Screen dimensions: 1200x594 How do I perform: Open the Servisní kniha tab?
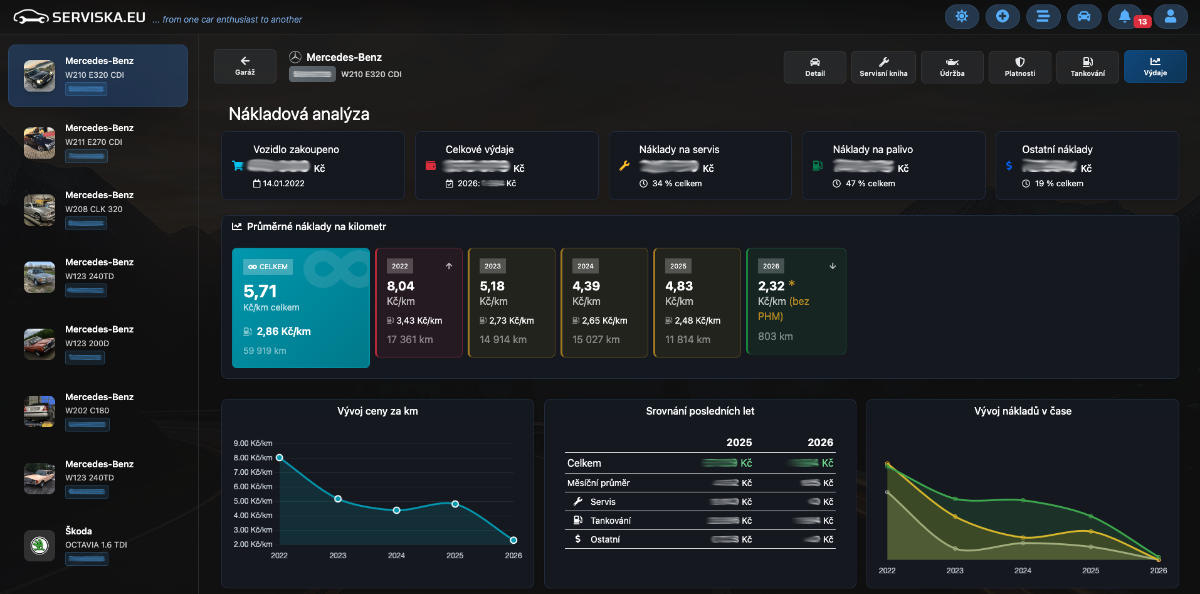(883, 66)
